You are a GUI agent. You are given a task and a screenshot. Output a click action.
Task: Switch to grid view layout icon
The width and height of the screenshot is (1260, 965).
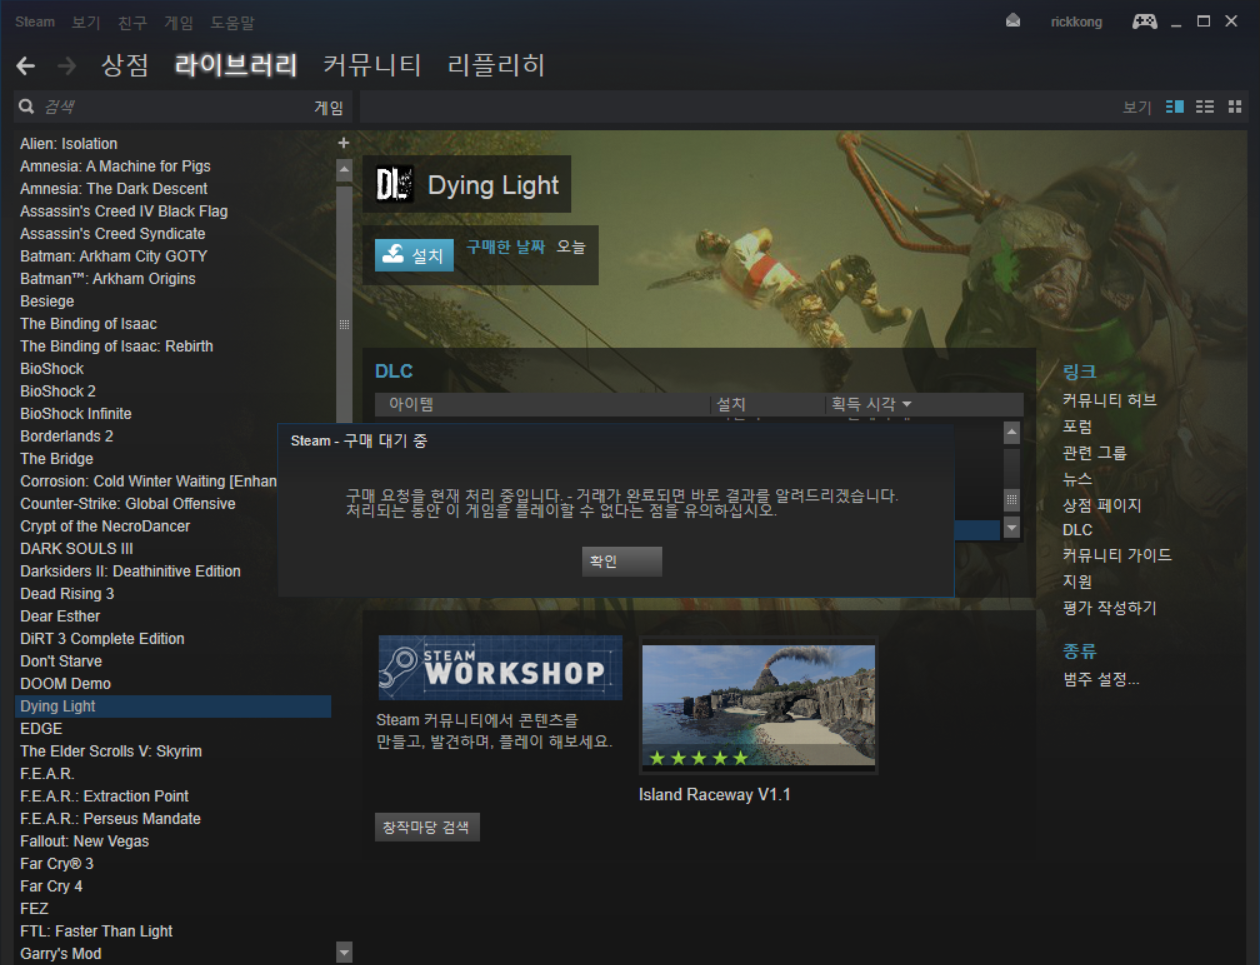click(x=1235, y=107)
